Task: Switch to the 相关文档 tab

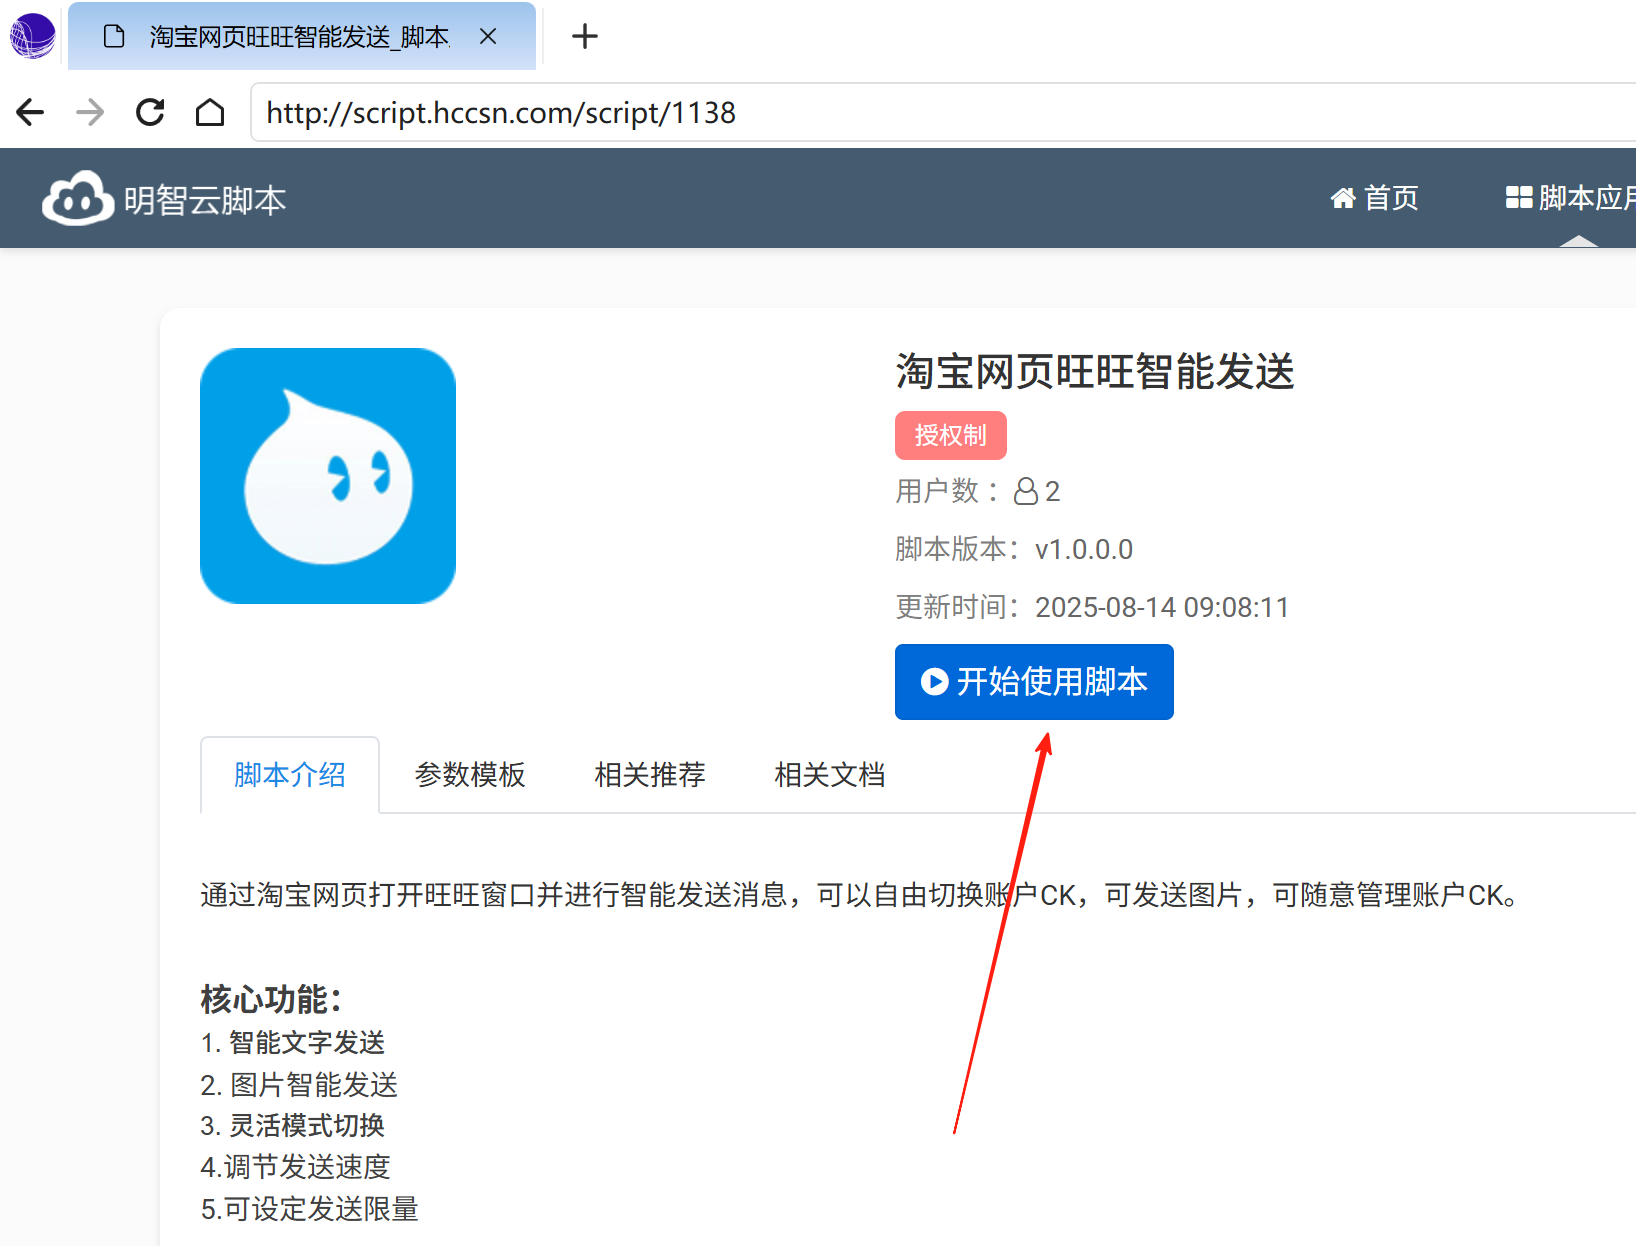Action: click(830, 775)
